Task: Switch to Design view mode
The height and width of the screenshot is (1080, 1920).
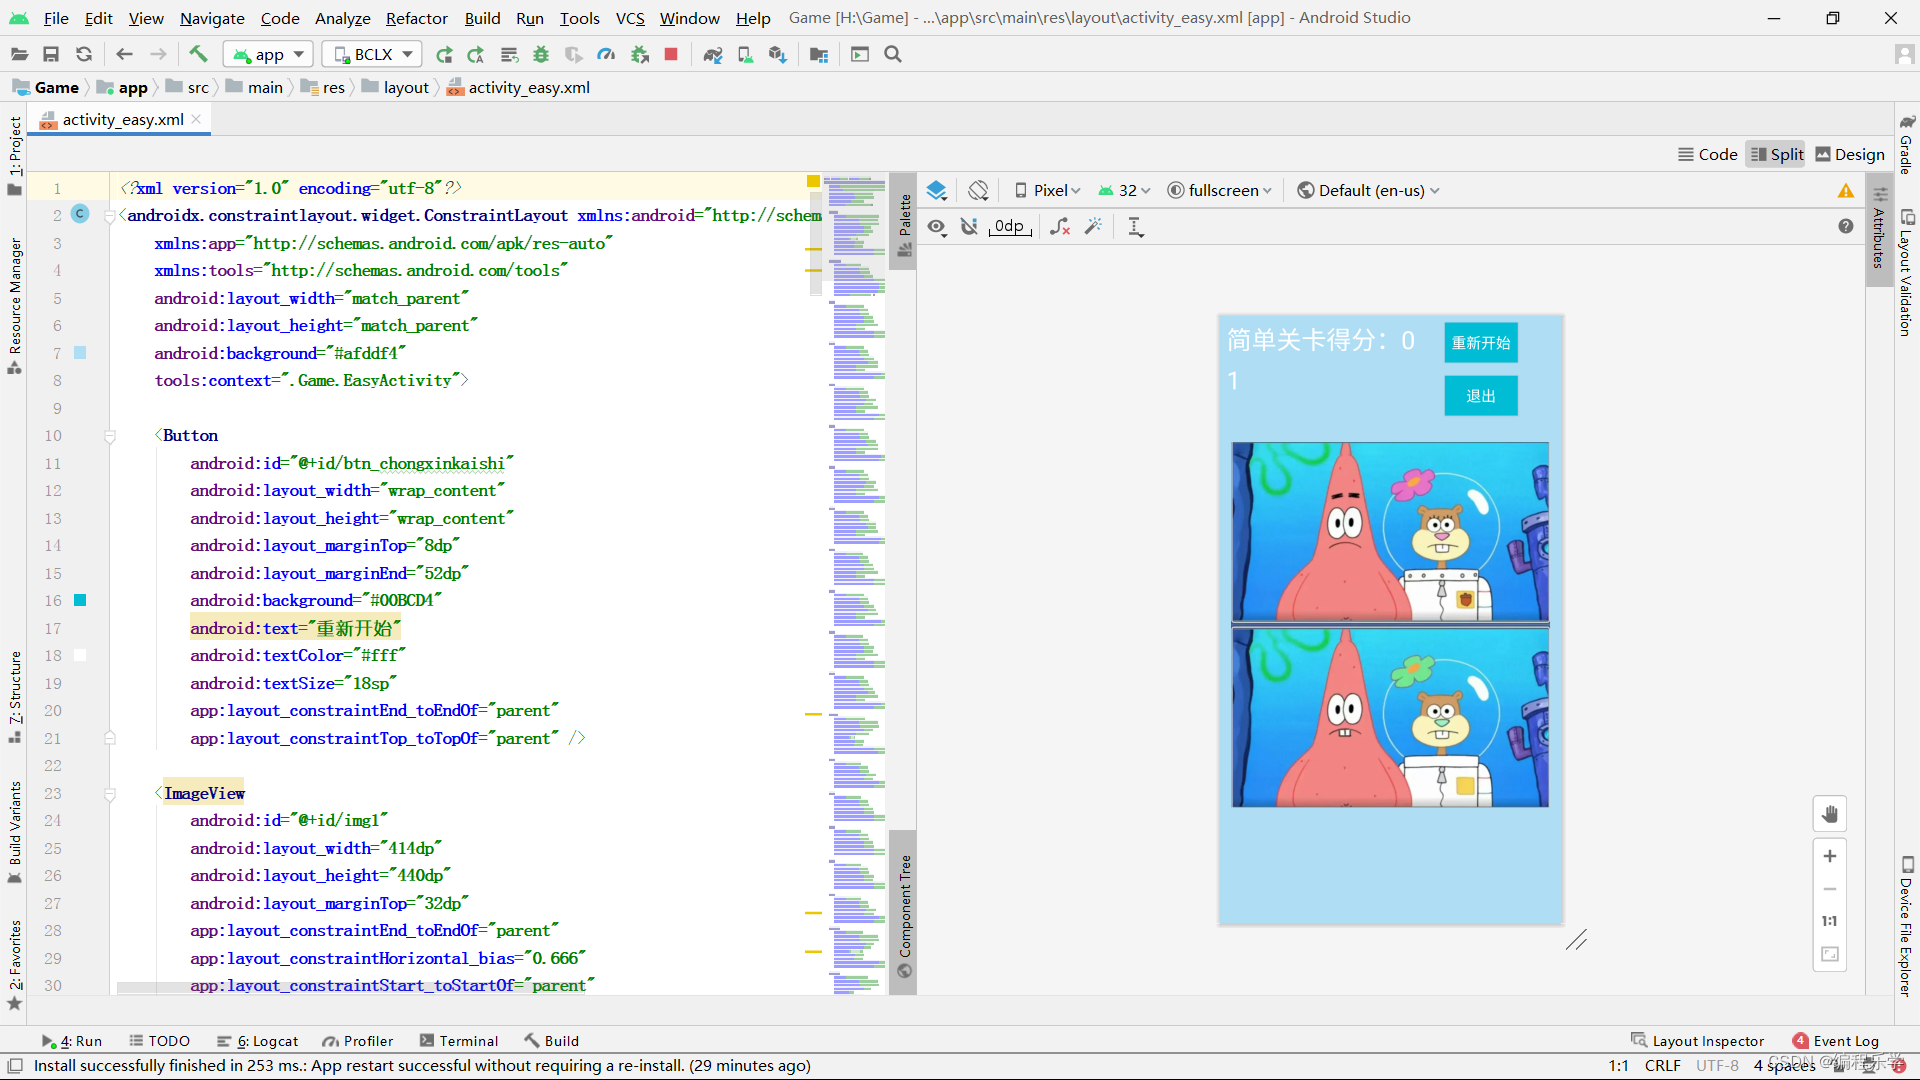Action: coord(1850,154)
